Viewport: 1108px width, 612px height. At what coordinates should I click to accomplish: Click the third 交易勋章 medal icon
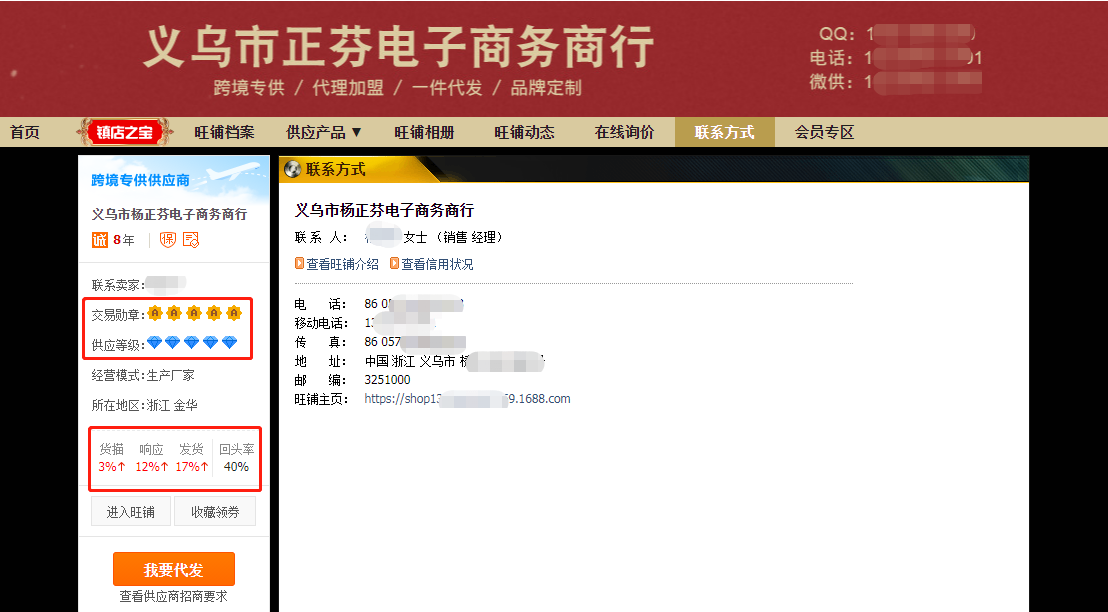[x=194, y=313]
